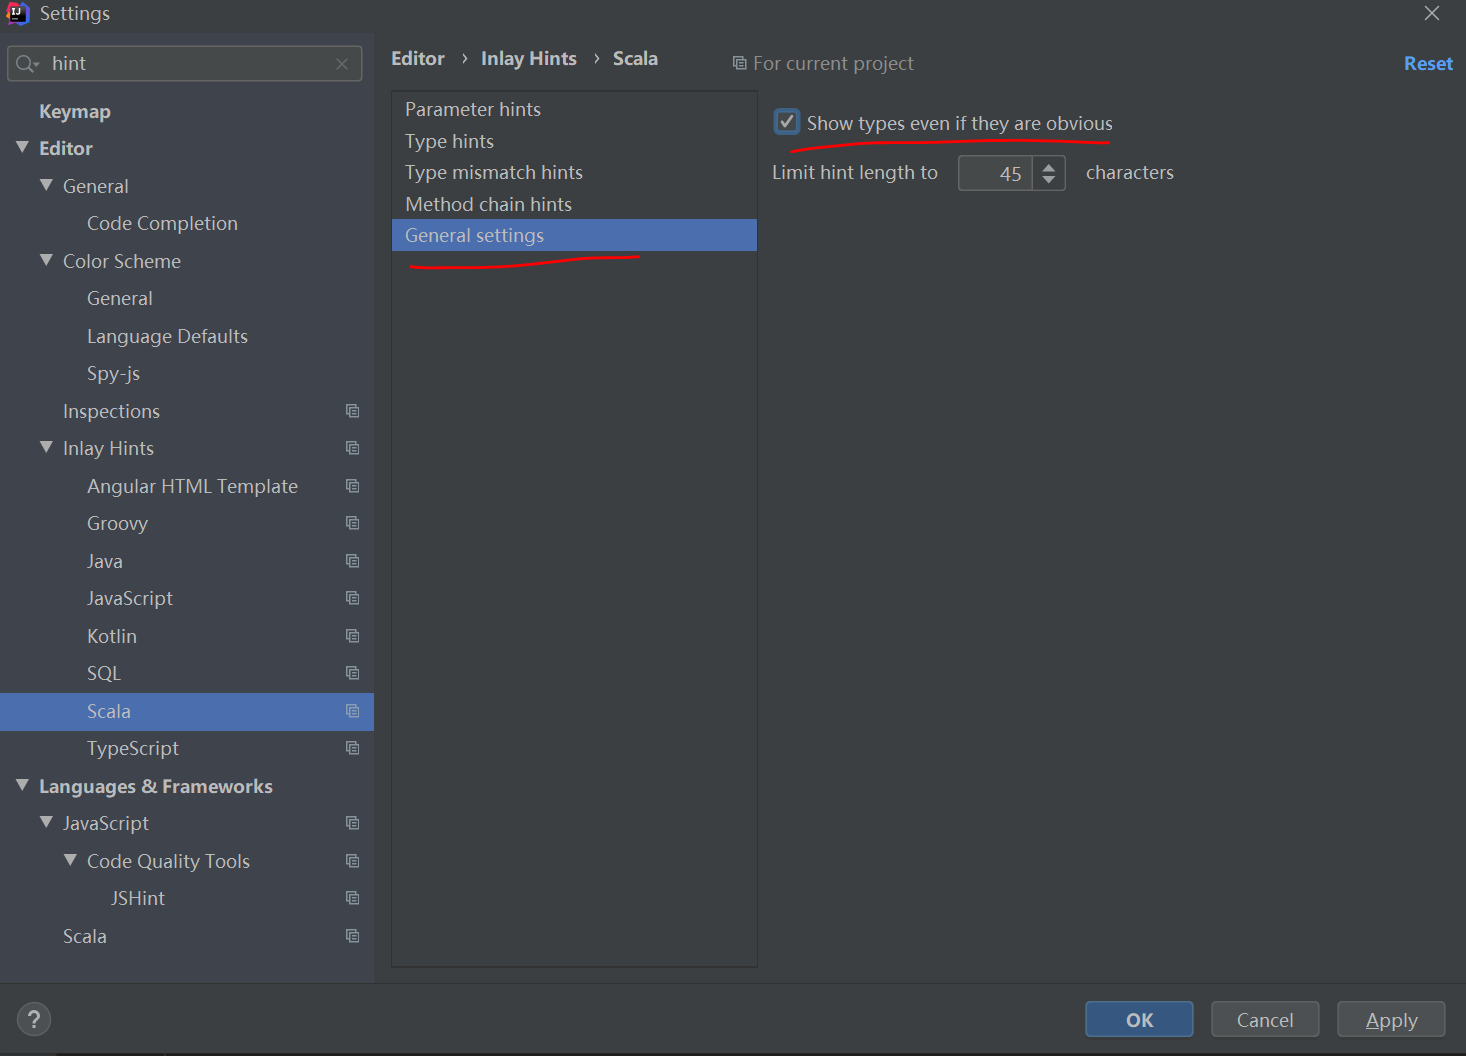Collapse the Code Quality Tools node

point(70,860)
